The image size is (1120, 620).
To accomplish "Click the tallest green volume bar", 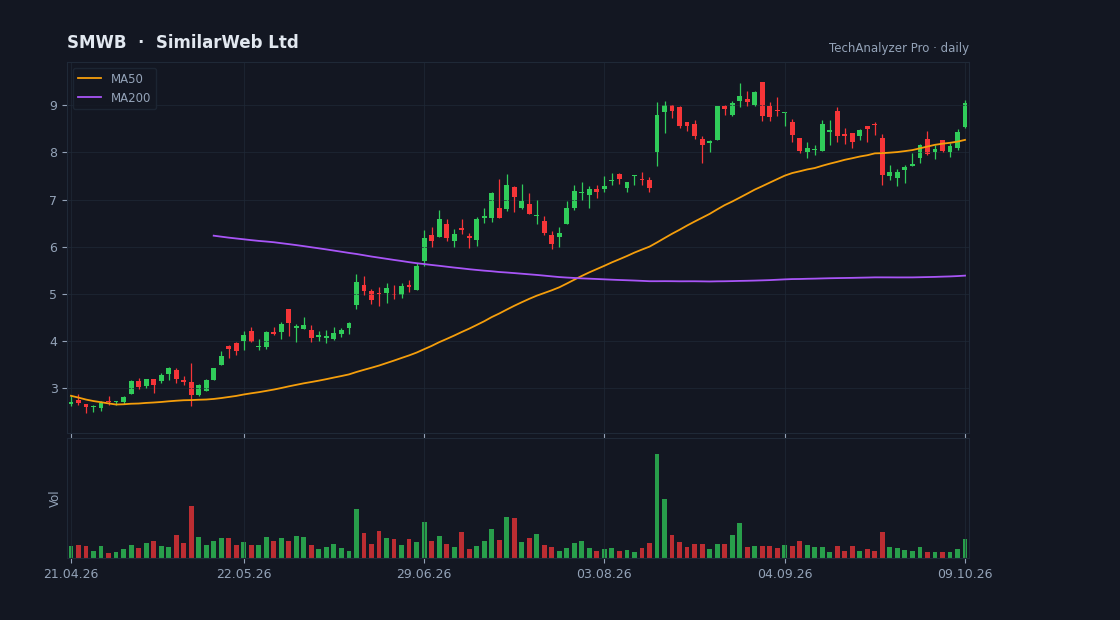I will [657, 506].
